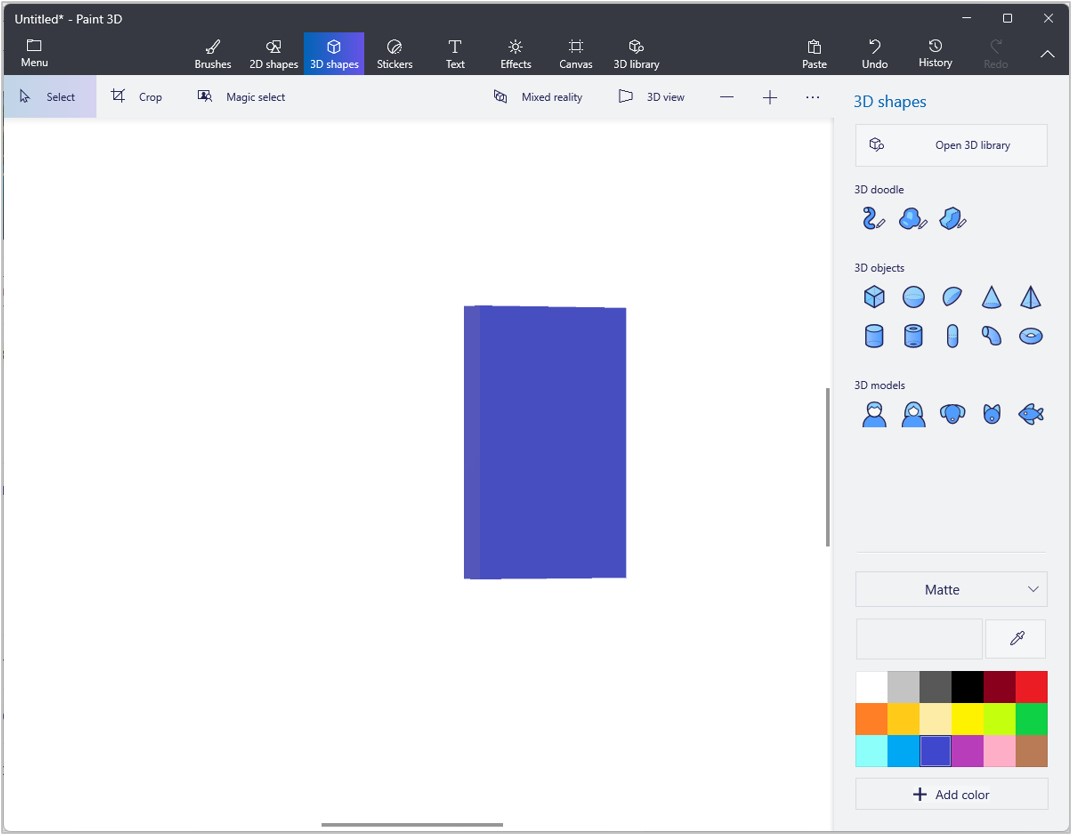Insert the 3D fish model
This screenshot has height=836, width=1075.
coord(1031,413)
